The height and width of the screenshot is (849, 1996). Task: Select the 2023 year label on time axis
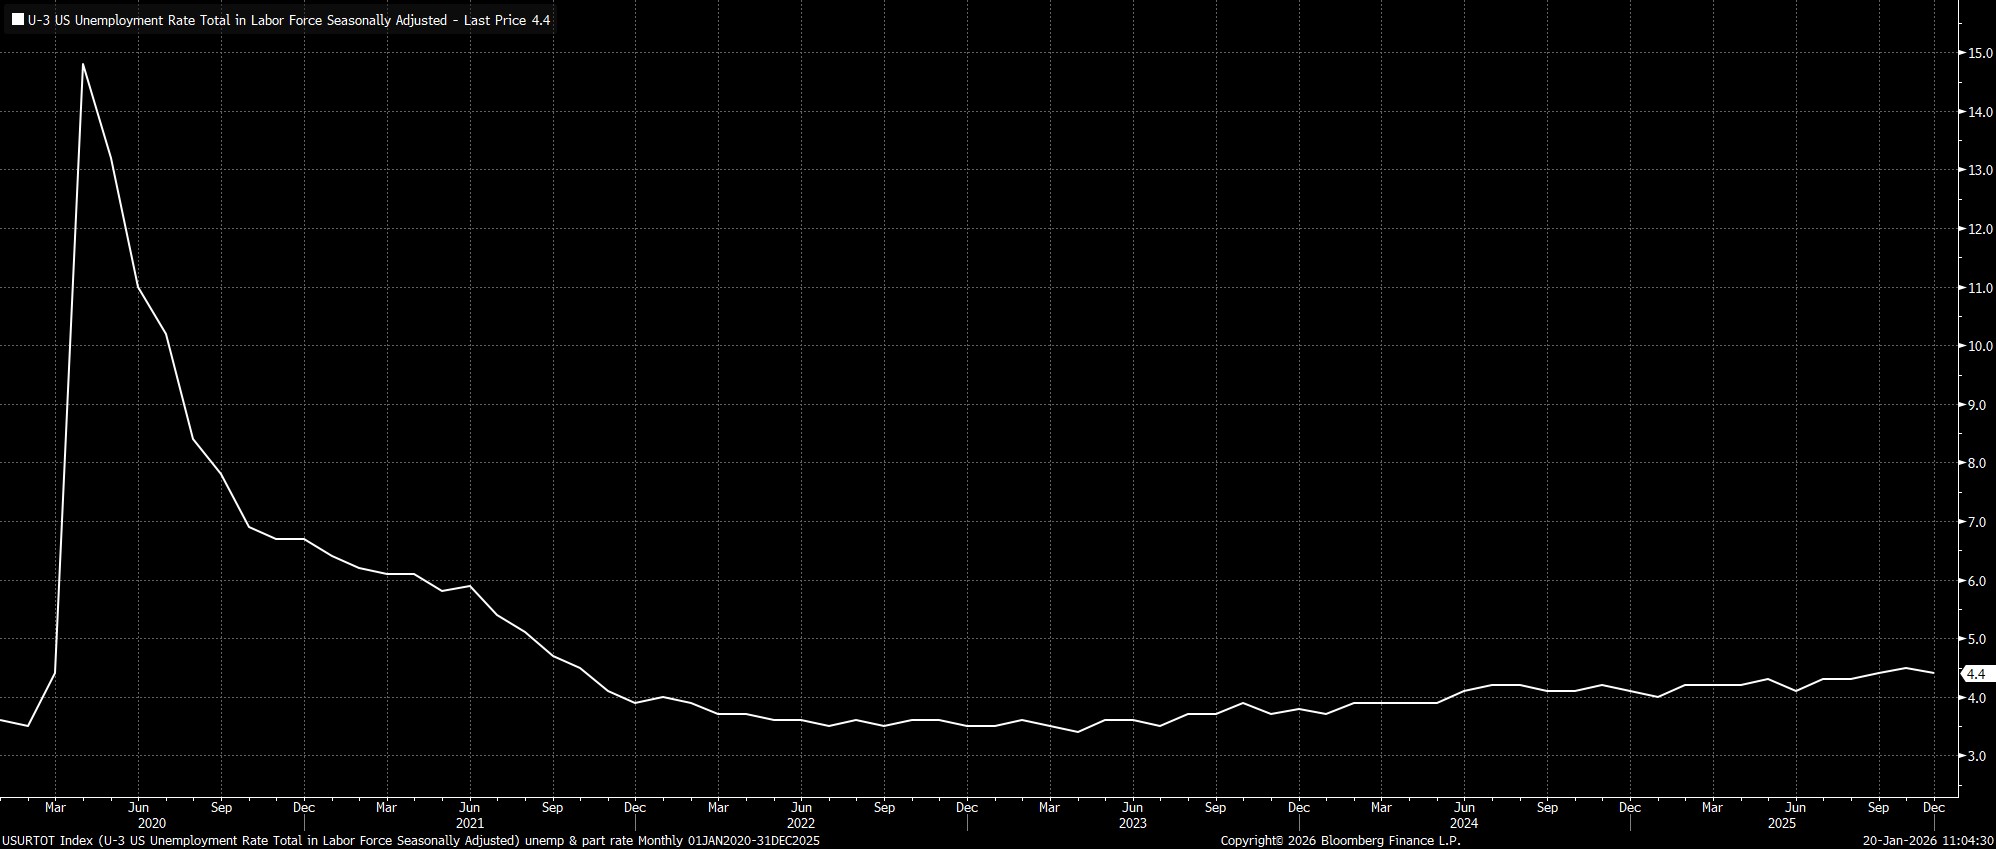click(x=1132, y=824)
